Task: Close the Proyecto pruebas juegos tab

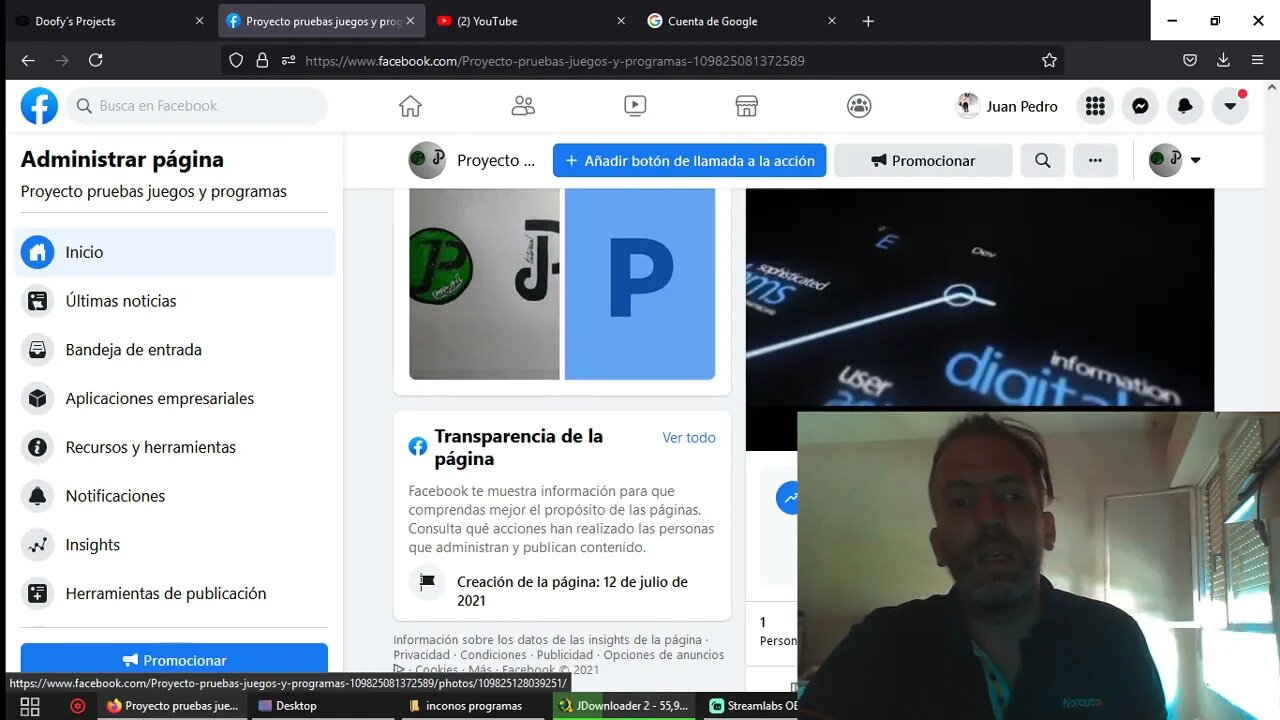Action: click(x=410, y=21)
